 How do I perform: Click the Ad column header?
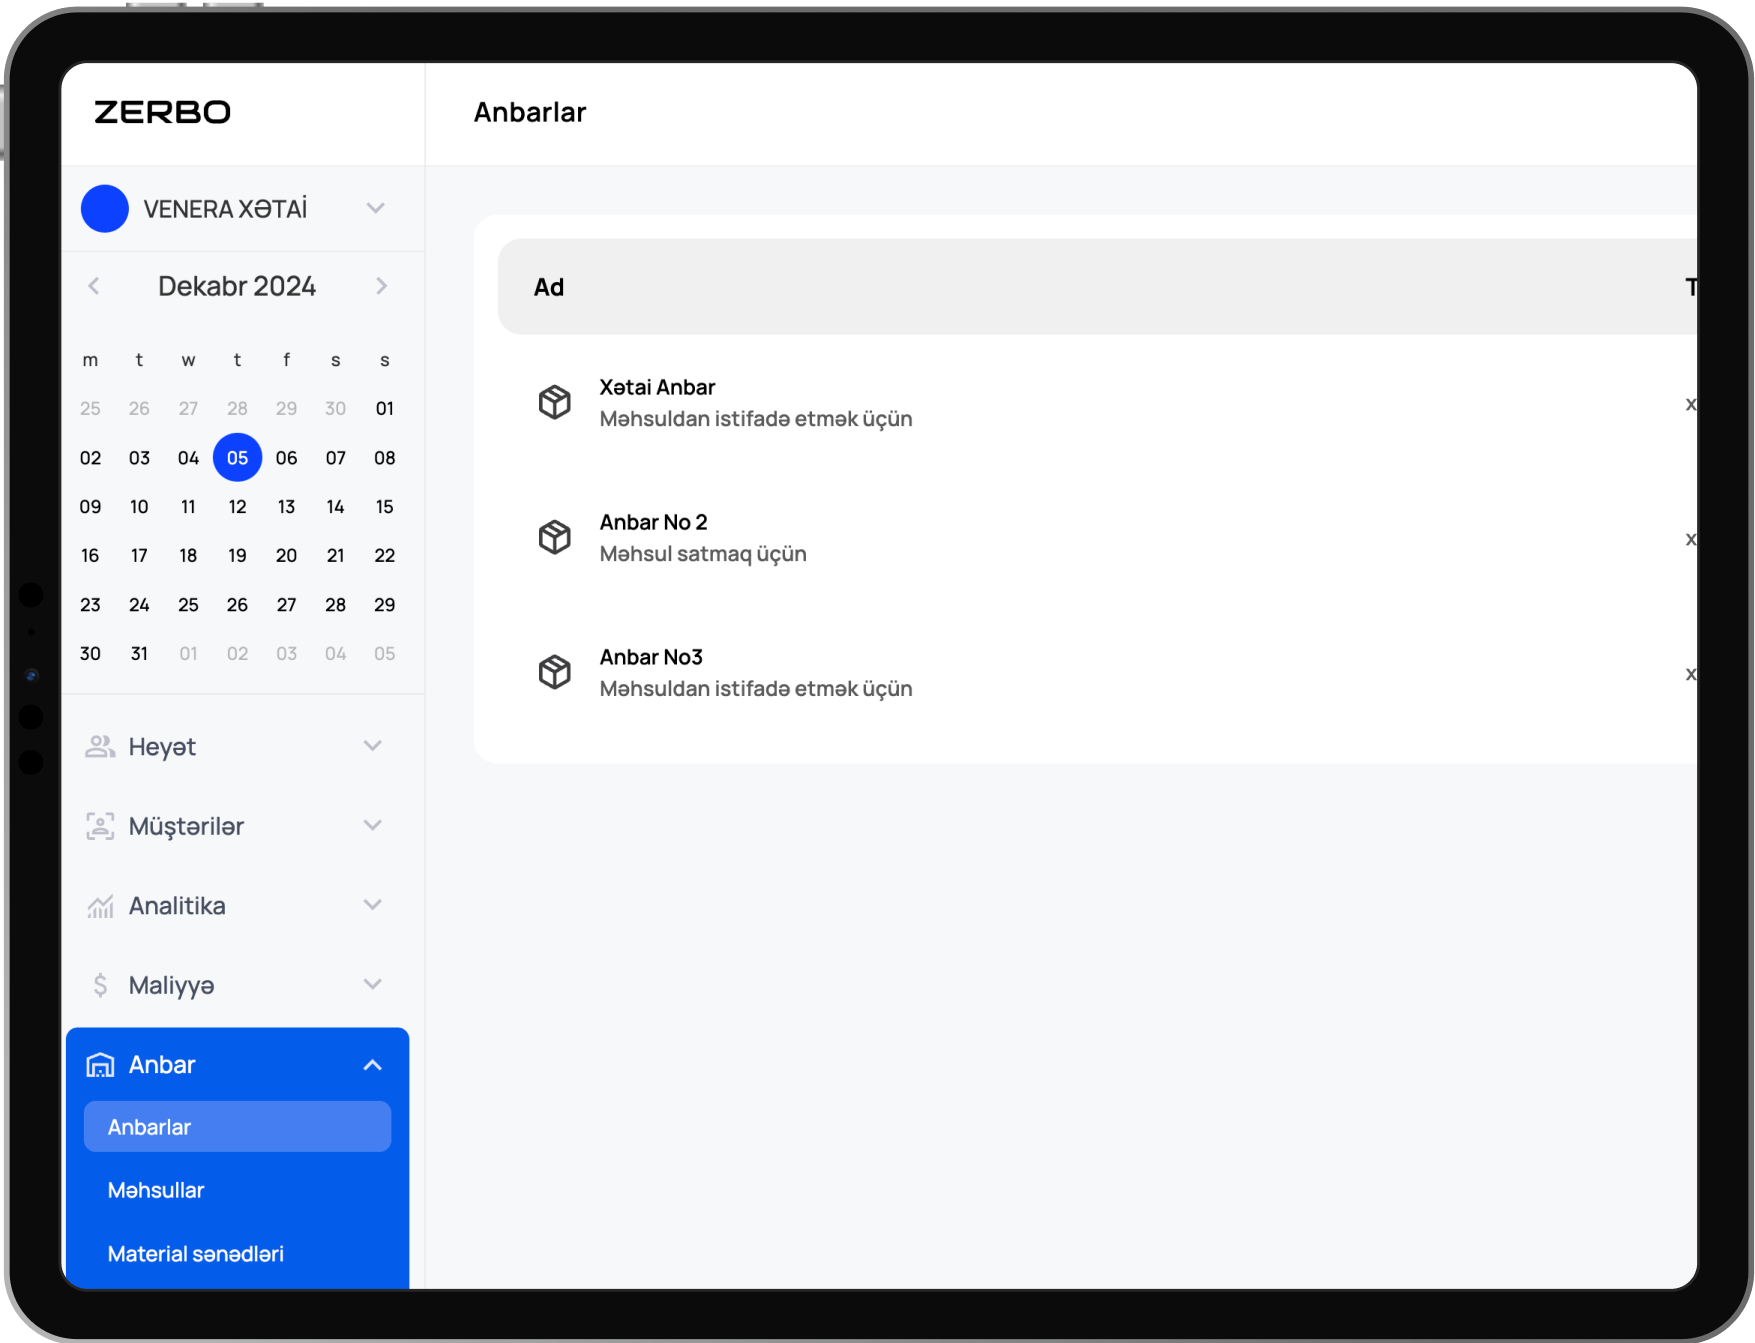(x=549, y=288)
